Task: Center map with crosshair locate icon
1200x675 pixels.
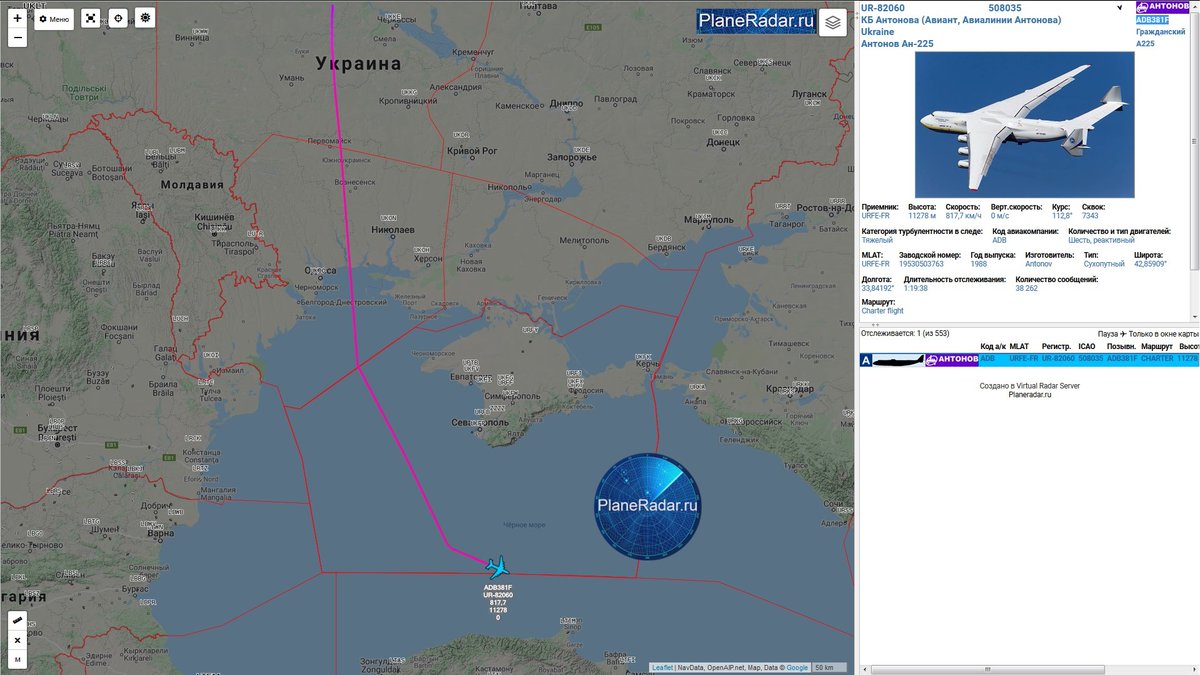Action: point(118,18)
